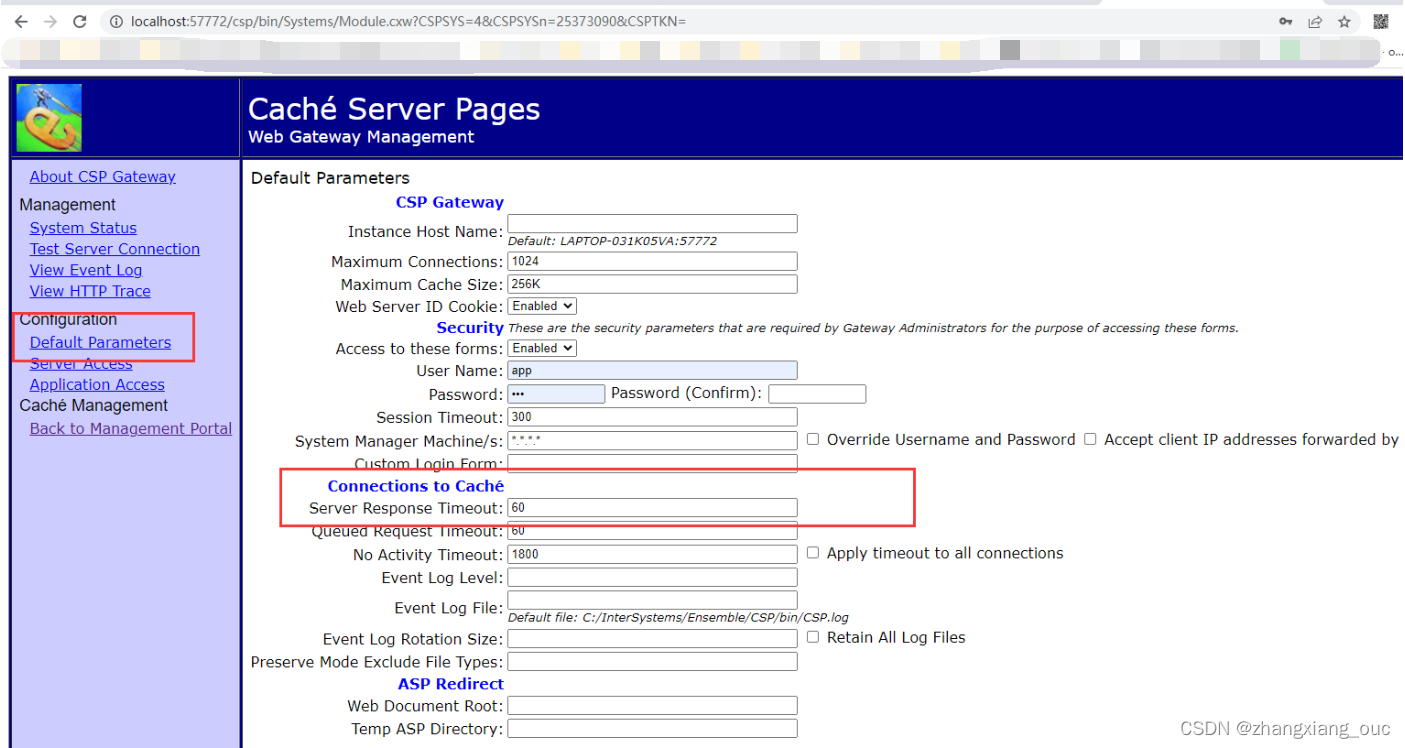Click the Web Document Root field
Screen dimensions: 1405x748
point(652,705)
